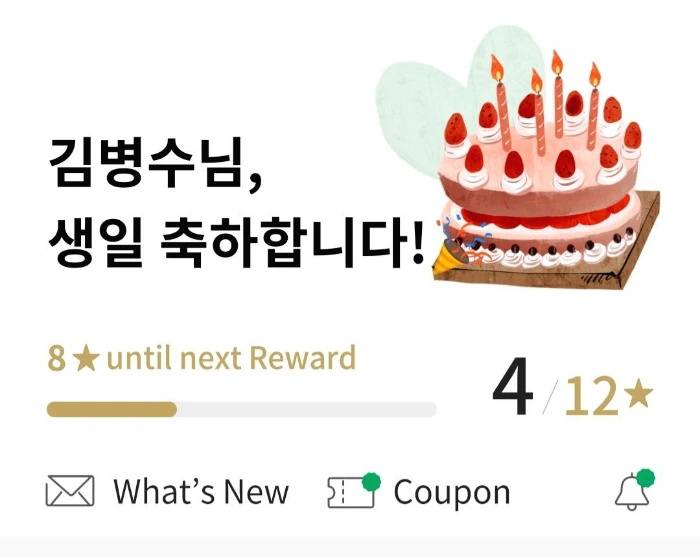
Task: Open the coupon ticket icon
Action: coord(351,493)
